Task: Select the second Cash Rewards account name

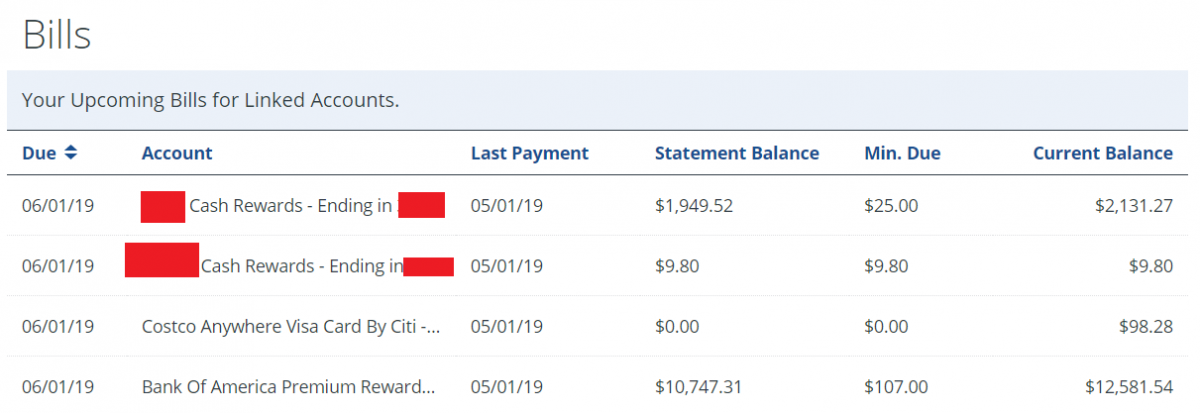Action: click(x=300, y=266)
